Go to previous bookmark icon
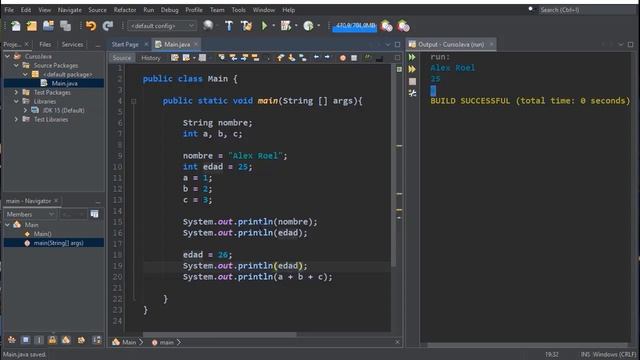 pos(280,58)
